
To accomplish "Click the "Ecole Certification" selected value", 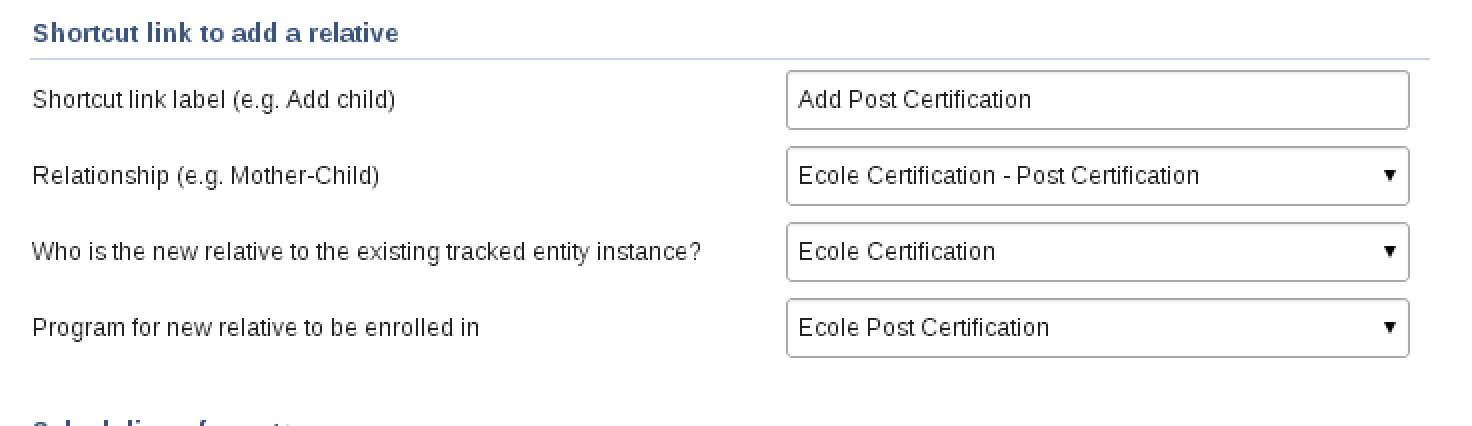I will [896, 252].
